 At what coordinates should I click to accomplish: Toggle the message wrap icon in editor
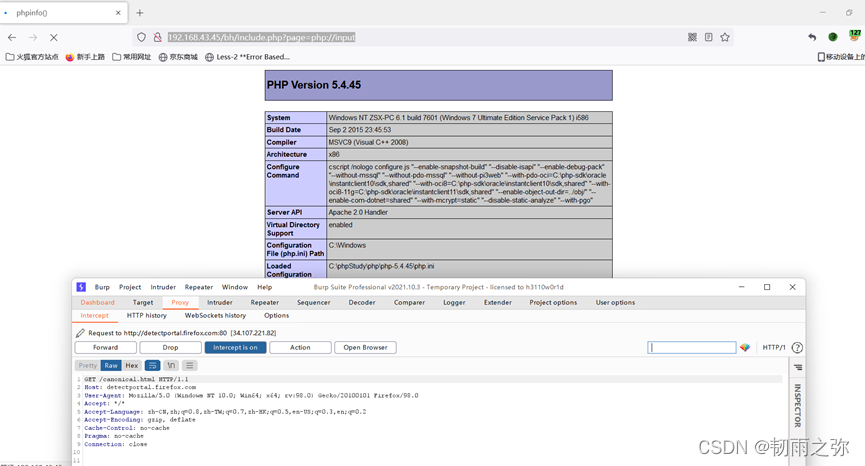[x=152, y=365]
